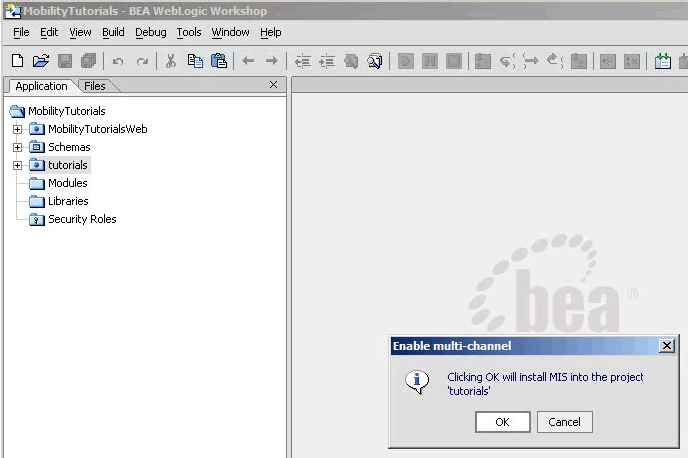Click the Paste clipboard icon

click(x=219, y=61)
